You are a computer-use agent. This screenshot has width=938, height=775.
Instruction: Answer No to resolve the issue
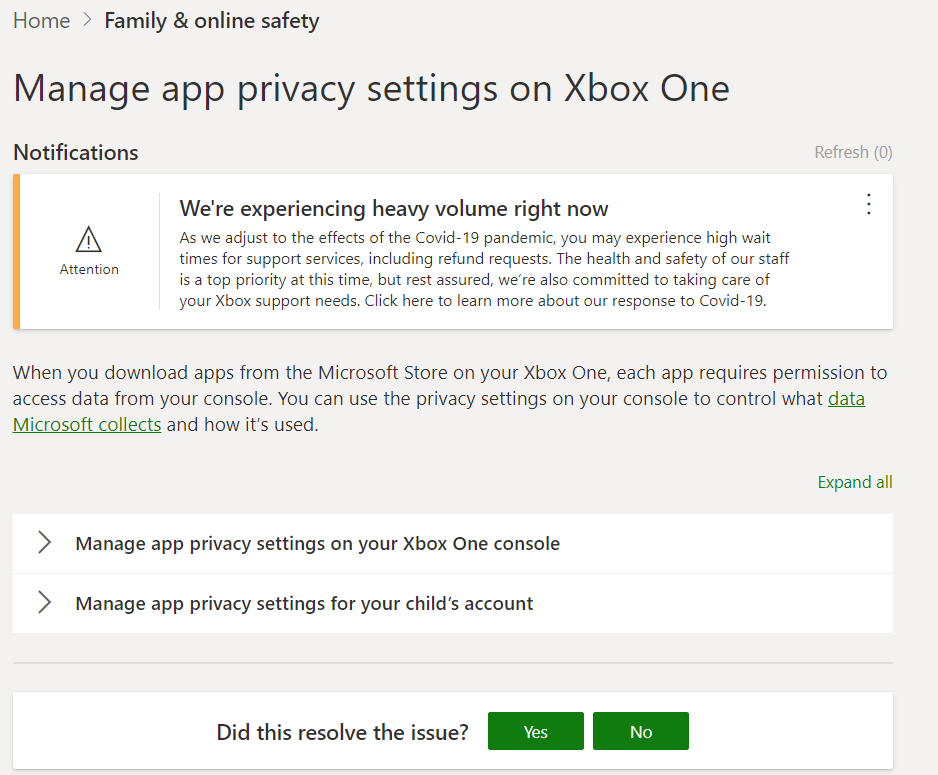tap(641, 731)
